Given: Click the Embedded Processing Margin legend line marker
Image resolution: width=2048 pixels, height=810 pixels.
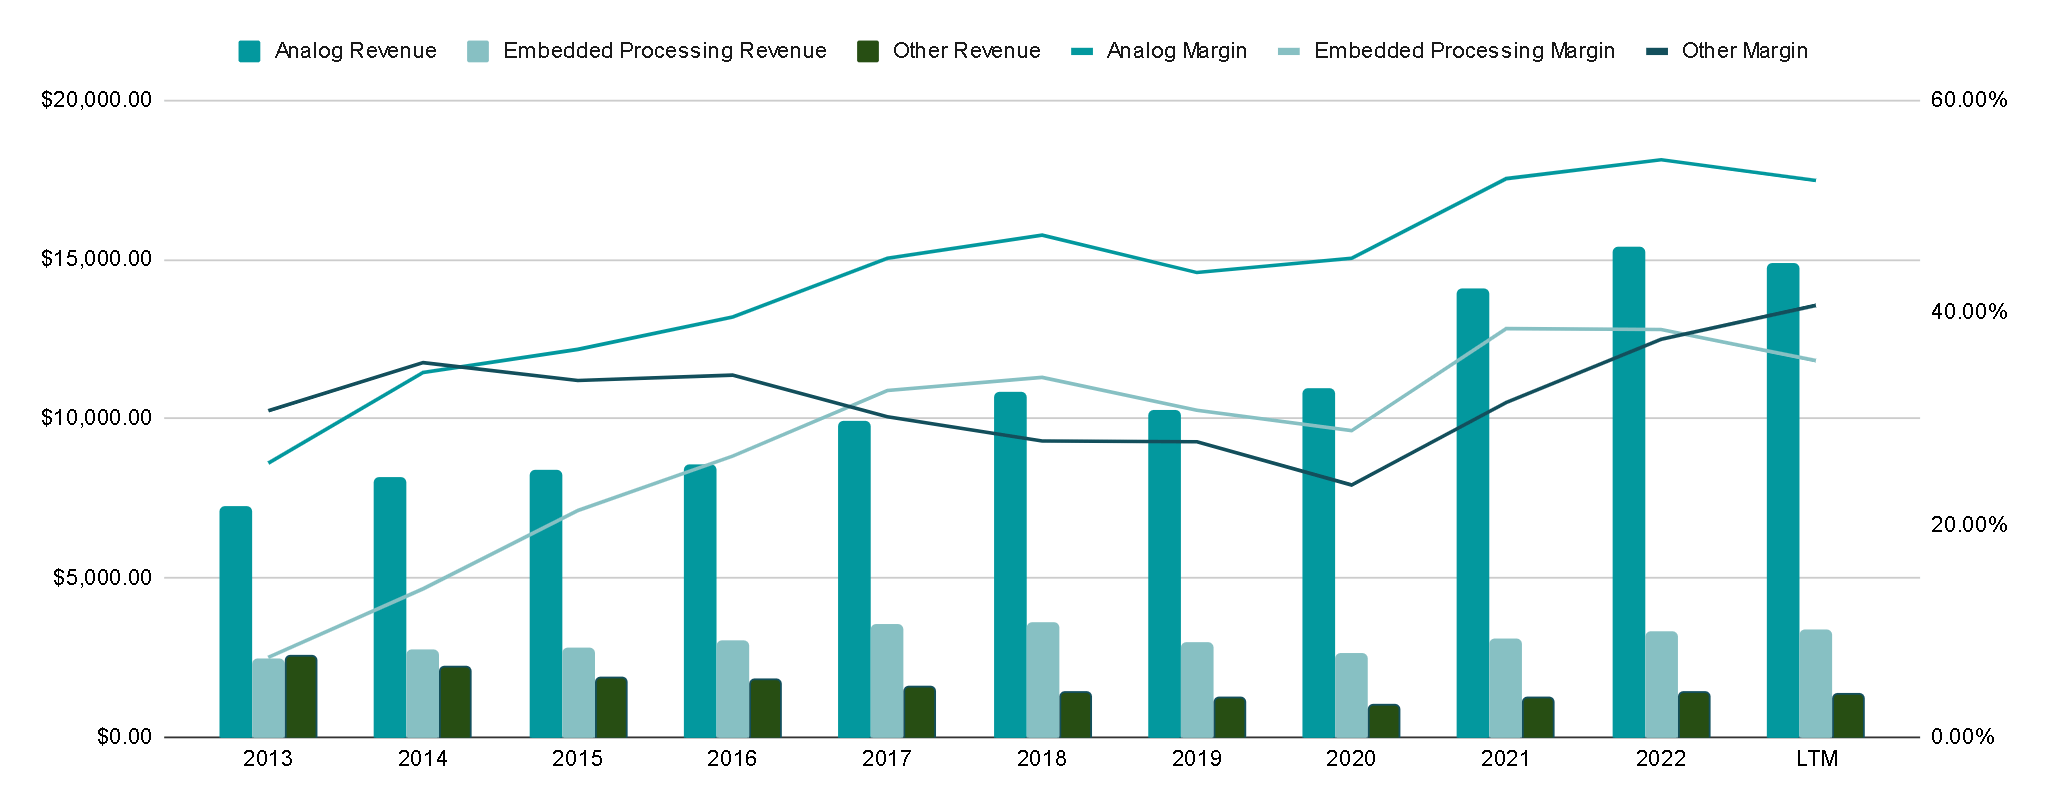Looking at the screenshot, I should 1289,51.
